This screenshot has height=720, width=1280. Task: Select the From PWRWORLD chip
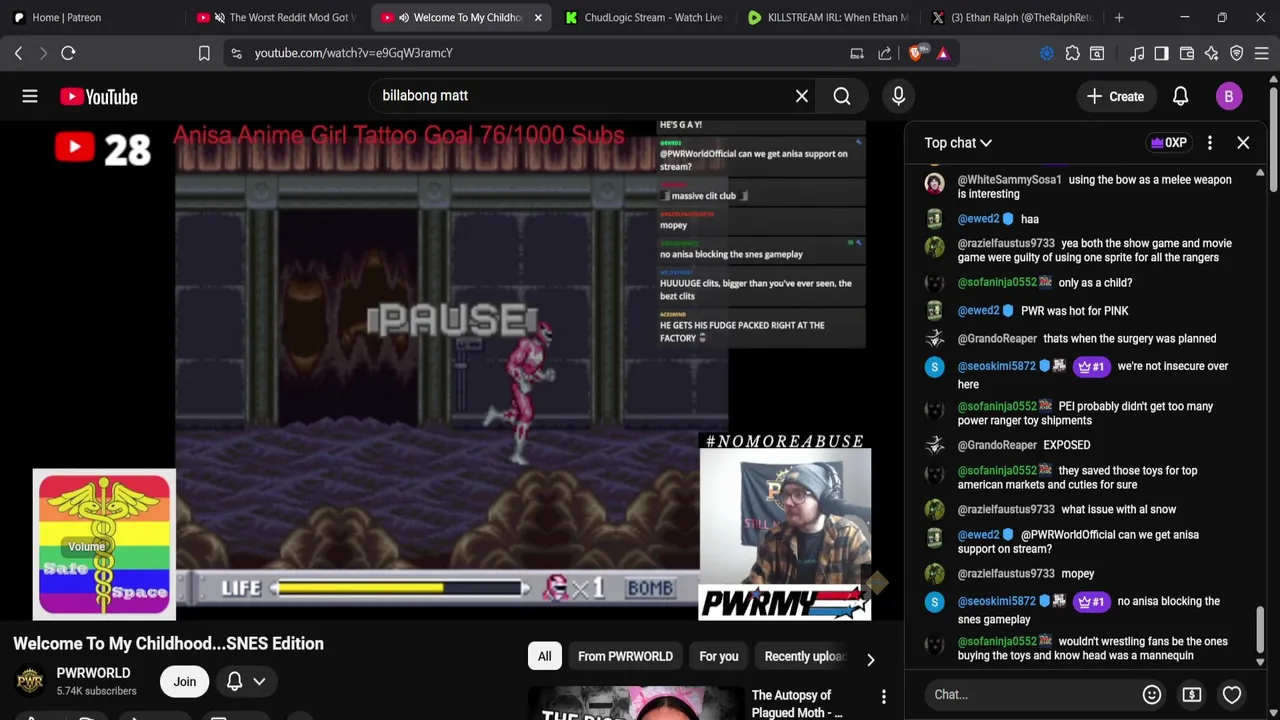[x=625, y=656]
